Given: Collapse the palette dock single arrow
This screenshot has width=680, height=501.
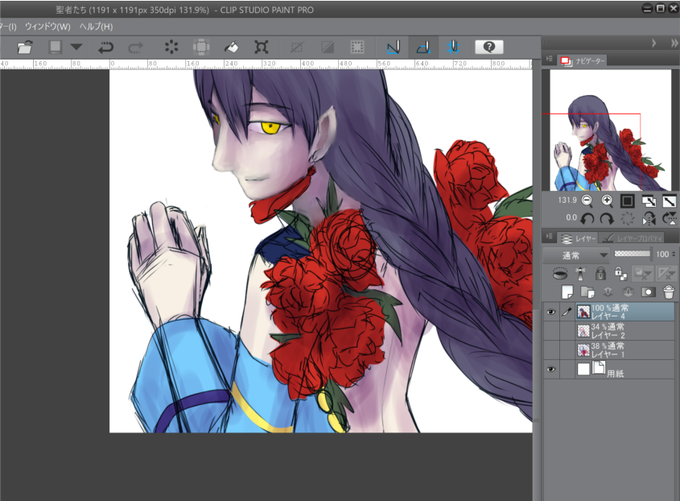Looking at the screenshot, I should point(654,43).
